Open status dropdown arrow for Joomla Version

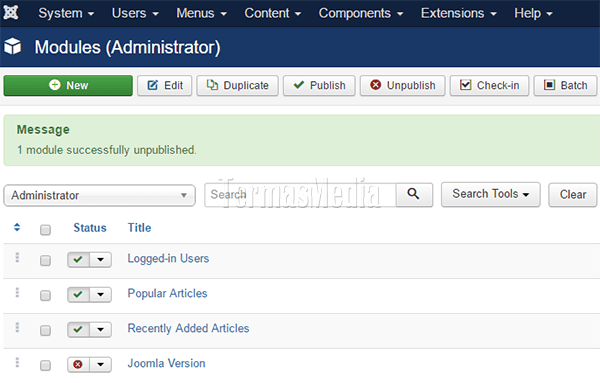[x=101, y=365]
